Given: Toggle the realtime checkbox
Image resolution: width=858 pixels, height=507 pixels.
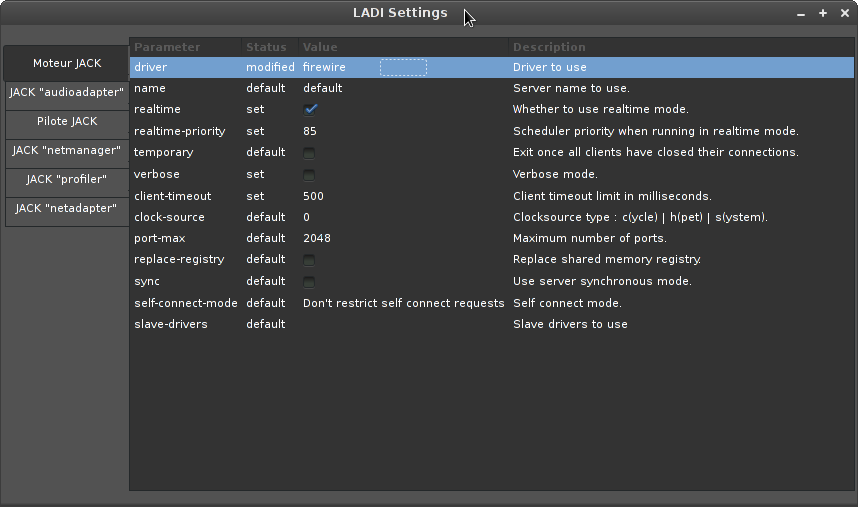Looking at the screenshot, I should 310,109.
